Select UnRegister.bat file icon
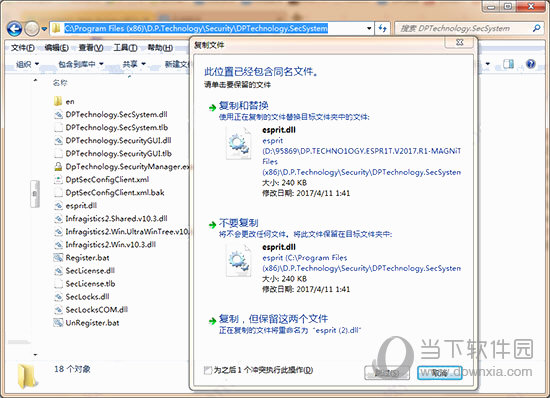The height and width of the screenshot is (398, 550). [x=58, y=323]
